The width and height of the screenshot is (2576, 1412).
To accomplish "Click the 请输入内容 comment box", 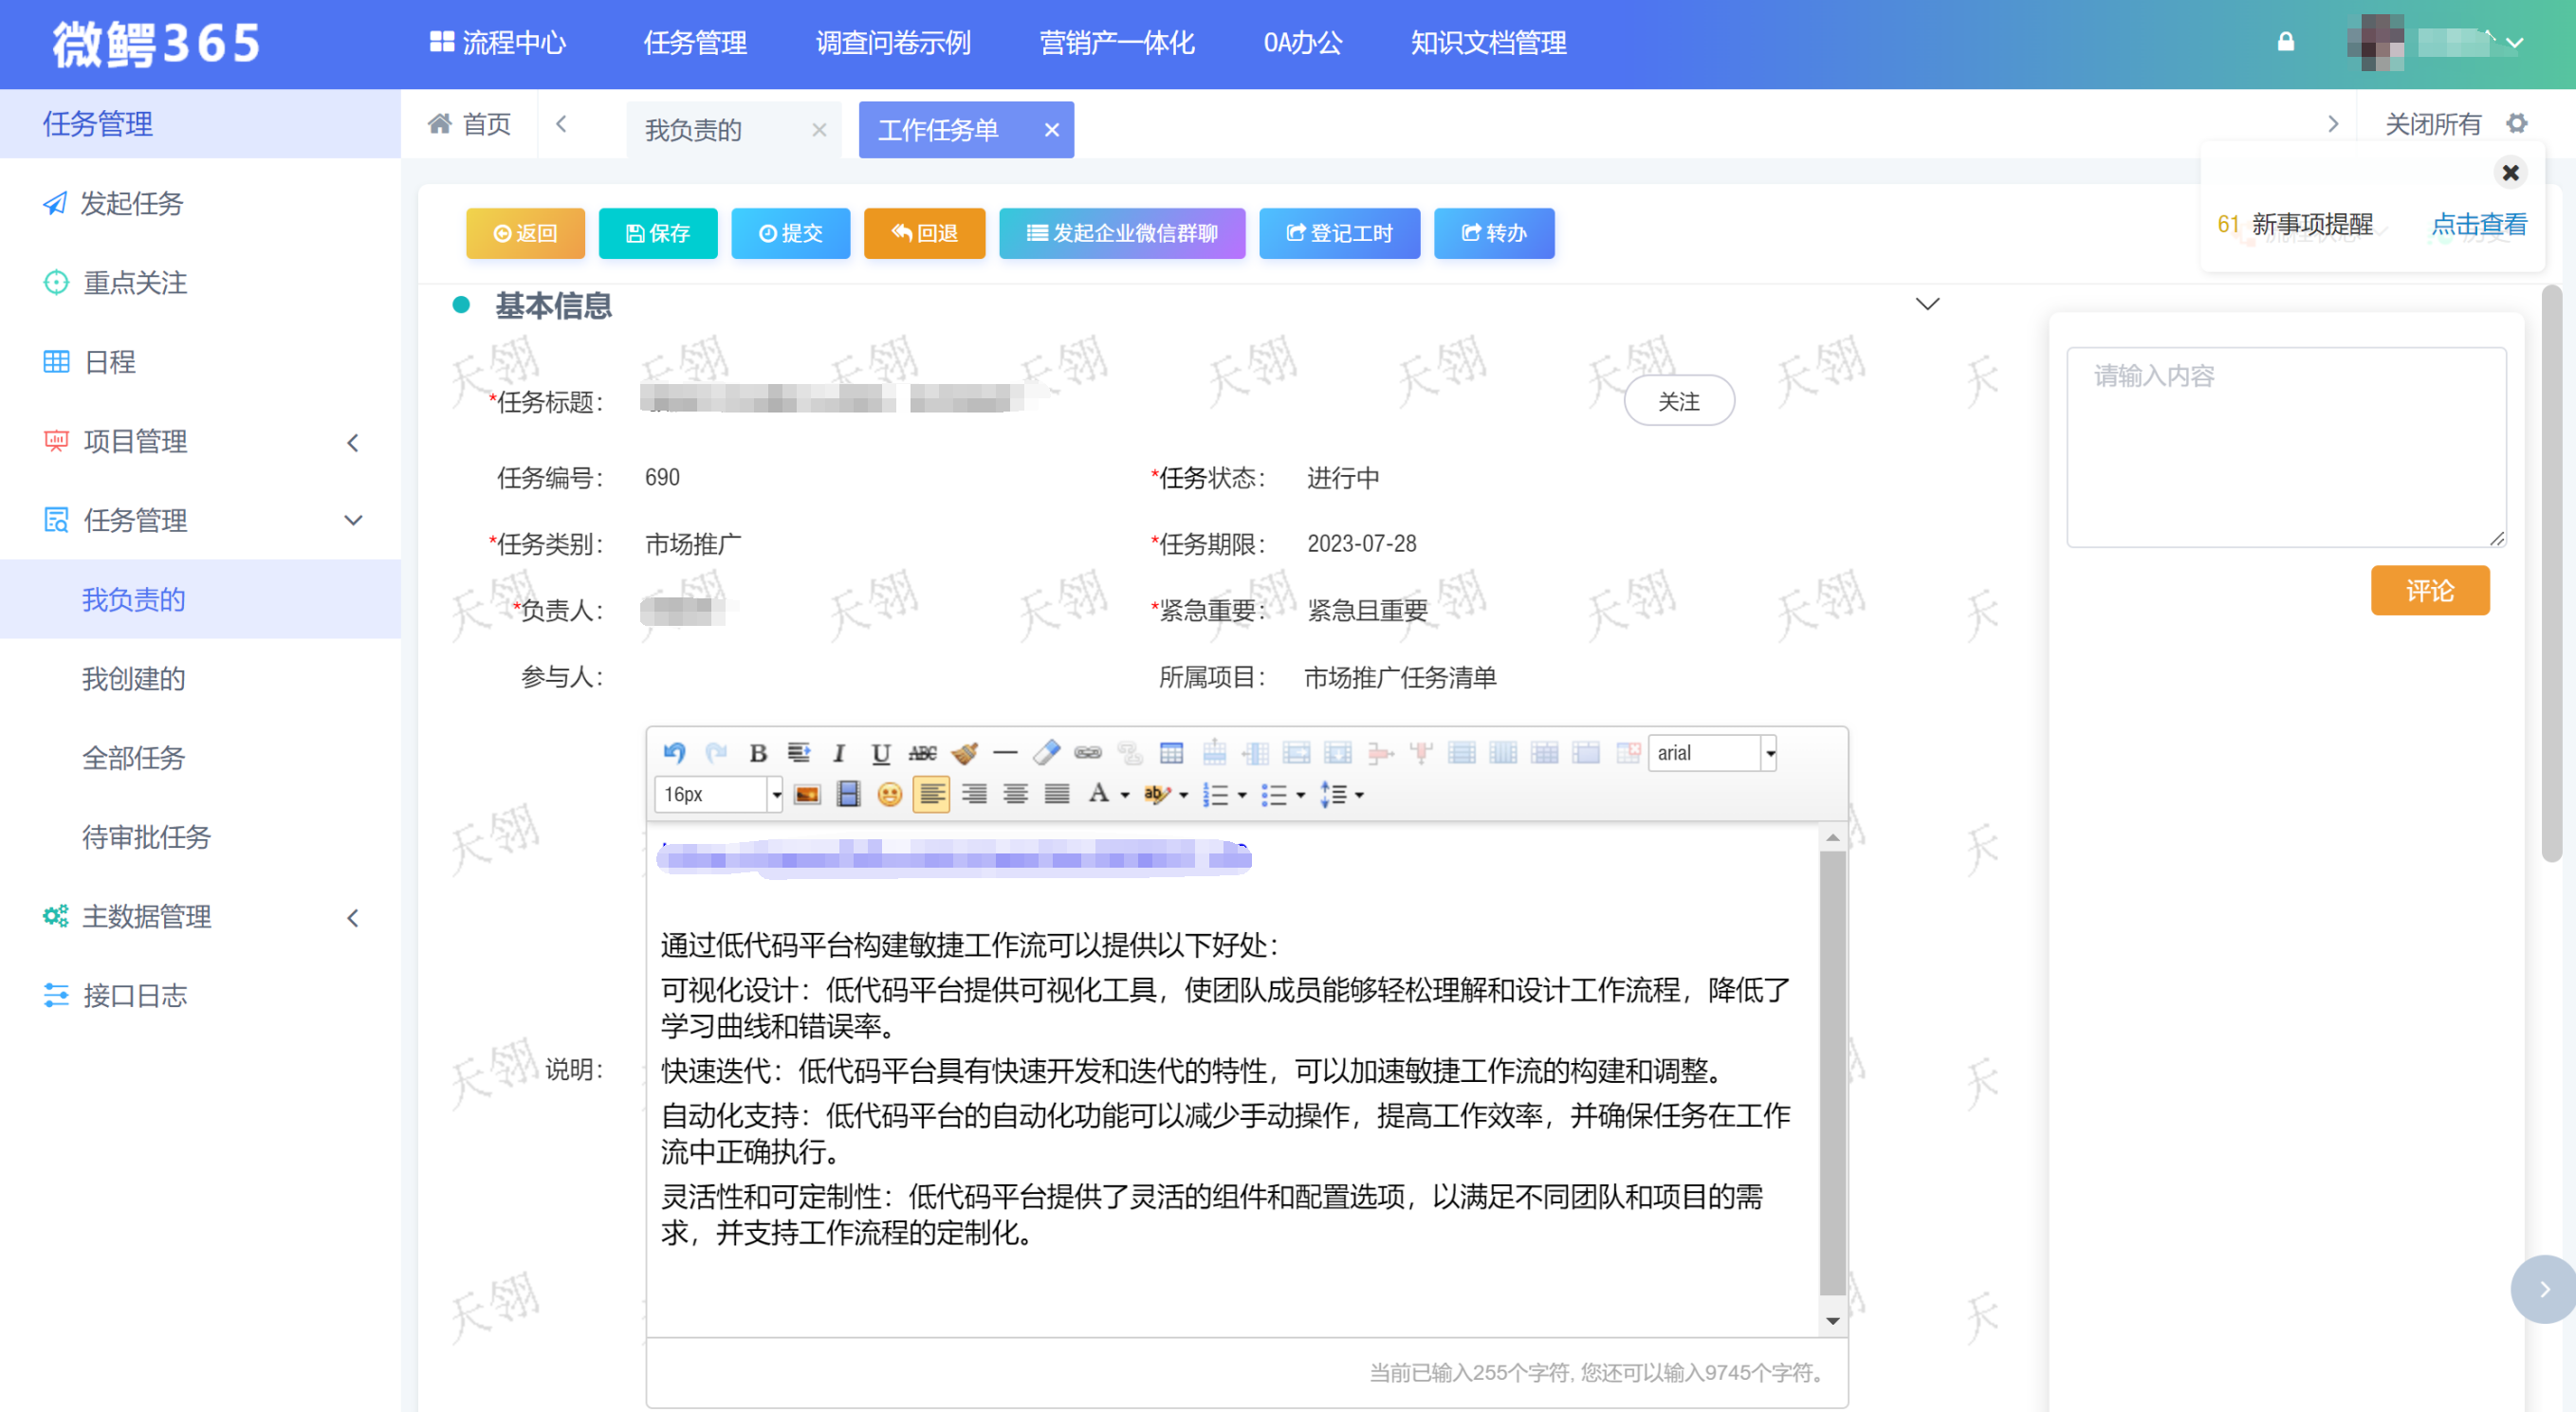I will 2286,446.
